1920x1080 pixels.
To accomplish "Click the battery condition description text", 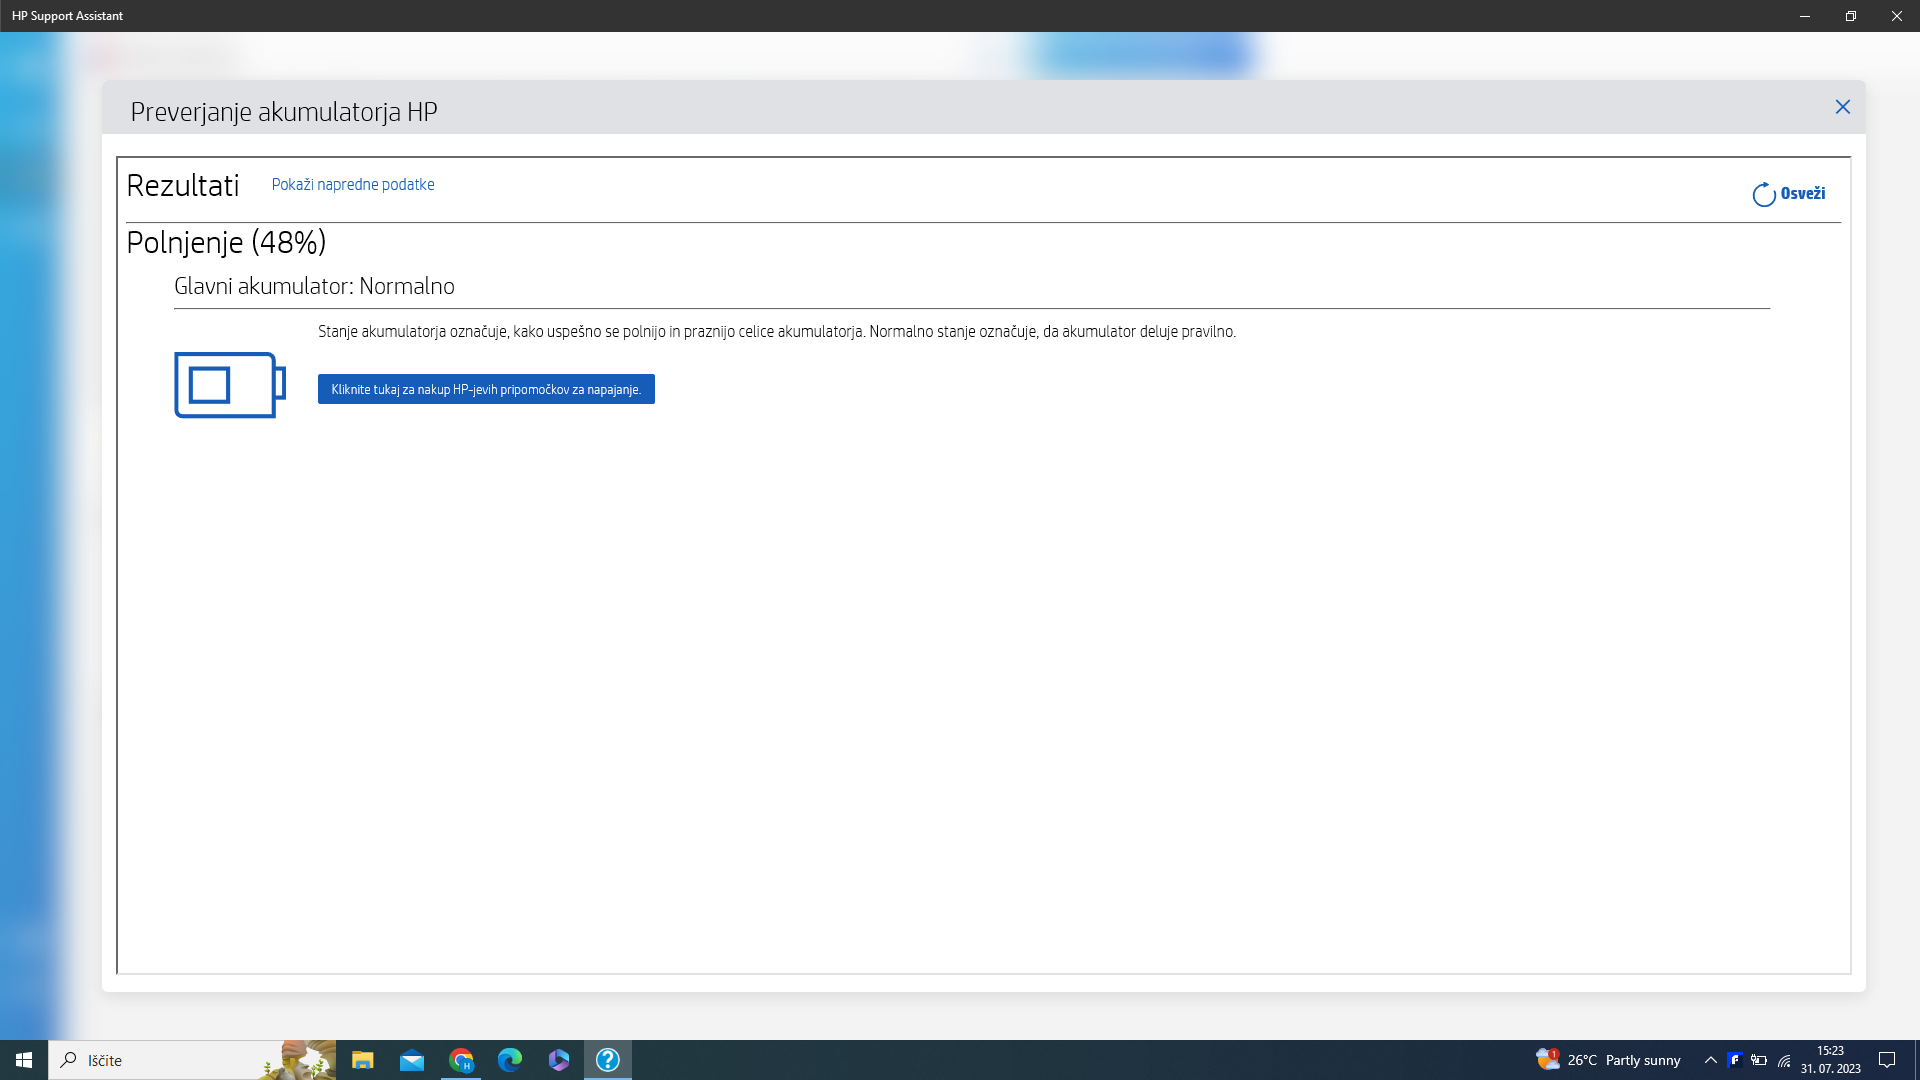I will click(777, 331).
